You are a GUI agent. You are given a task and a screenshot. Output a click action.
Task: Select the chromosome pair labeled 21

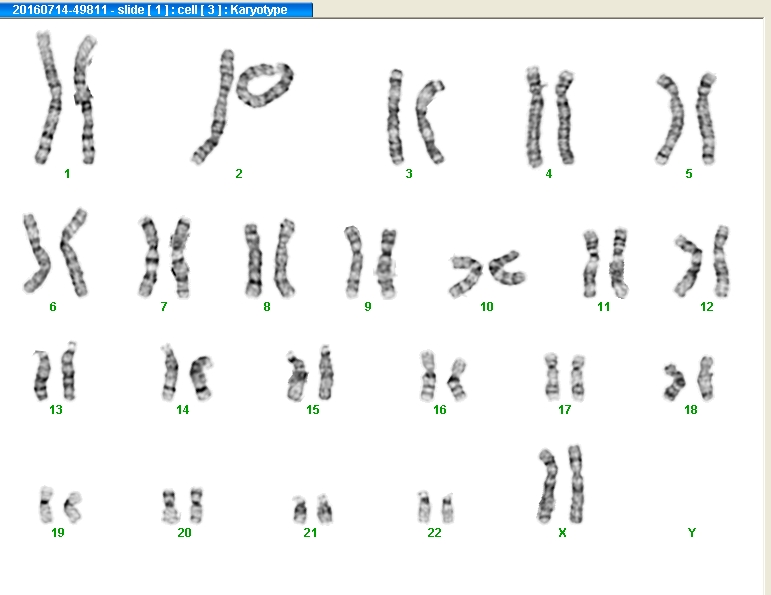point(313,509)
